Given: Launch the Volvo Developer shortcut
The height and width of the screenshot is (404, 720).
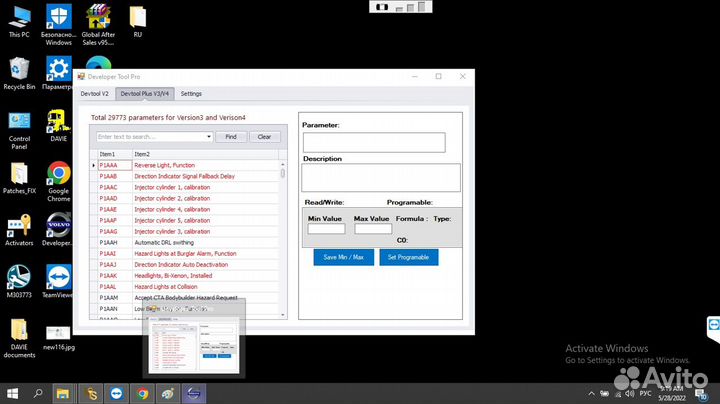Looking at the screenshot, I should point(57,230).
